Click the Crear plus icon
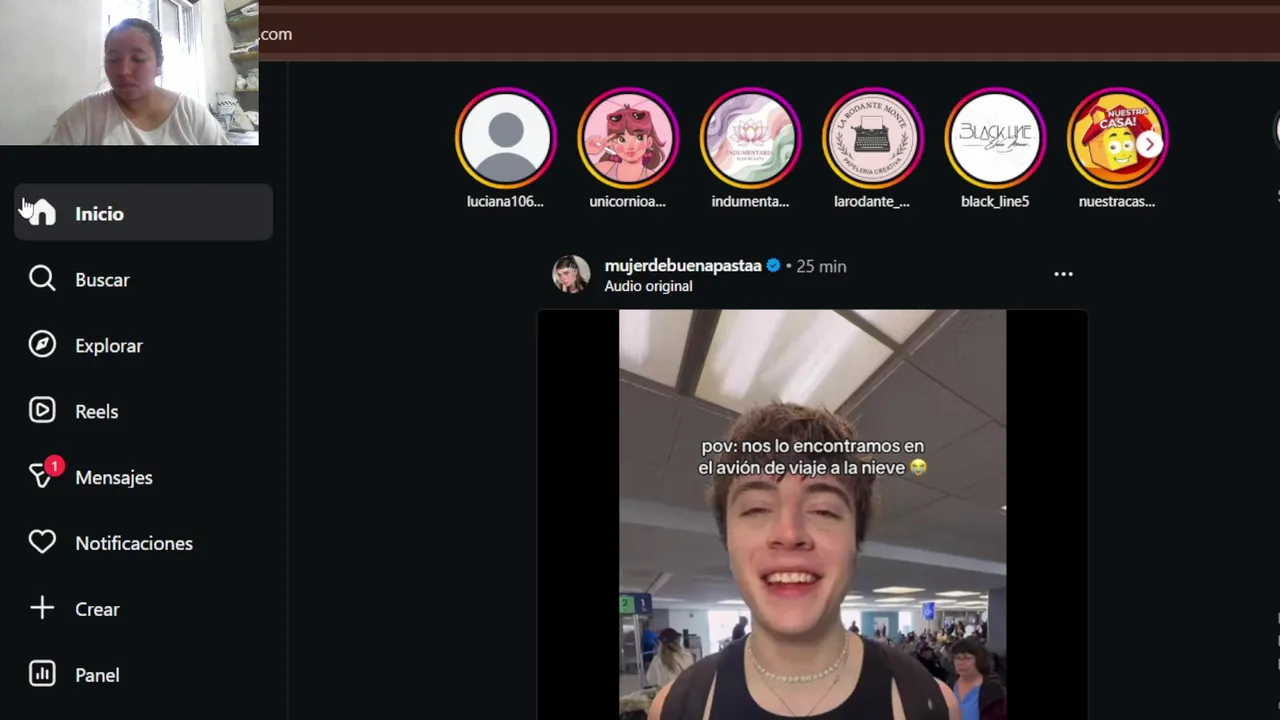Viewport: 1280px width, 720px height. tap(42, 608)
